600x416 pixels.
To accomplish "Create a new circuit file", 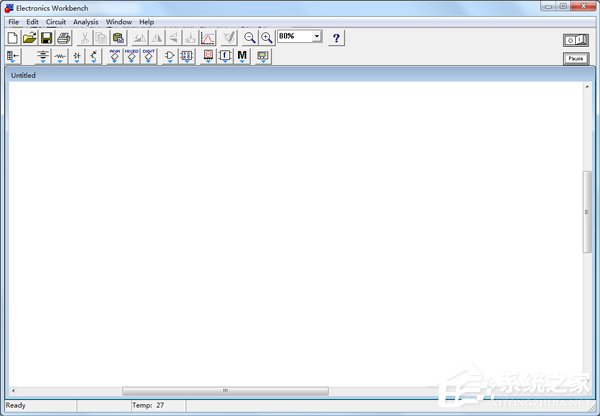I will [x=13, y=38].
